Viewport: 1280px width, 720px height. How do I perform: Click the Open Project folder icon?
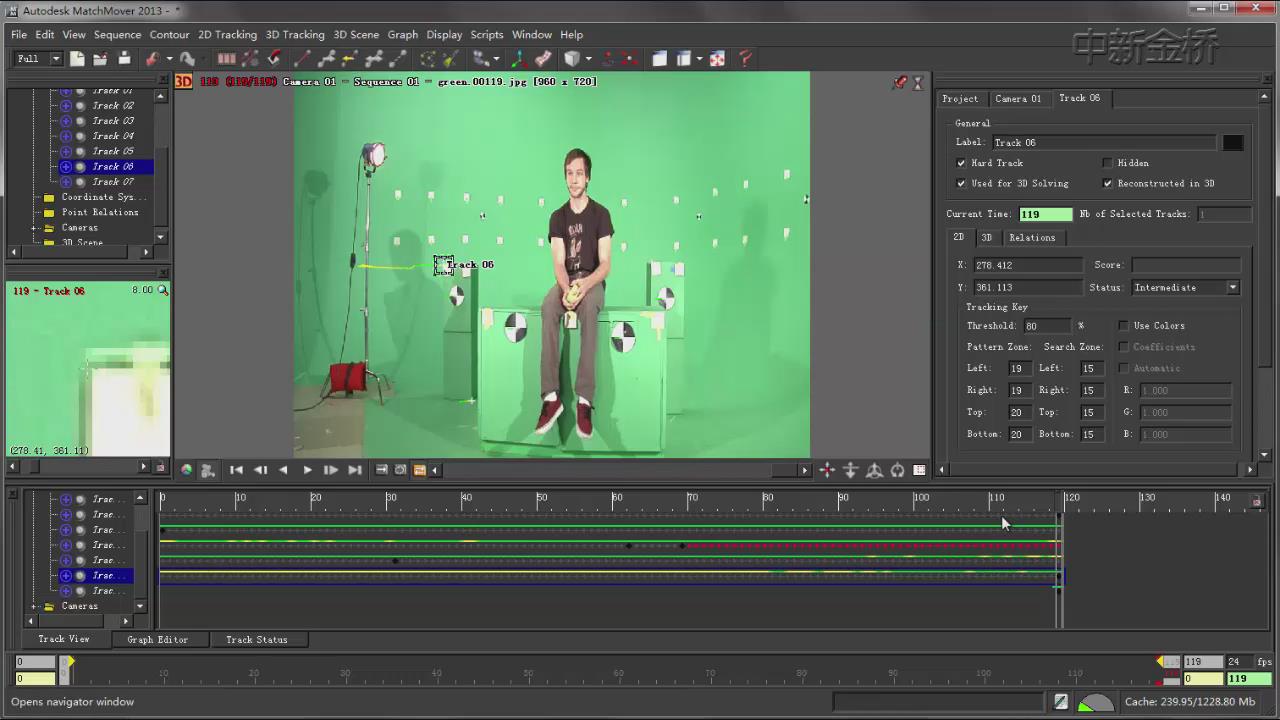100,59
